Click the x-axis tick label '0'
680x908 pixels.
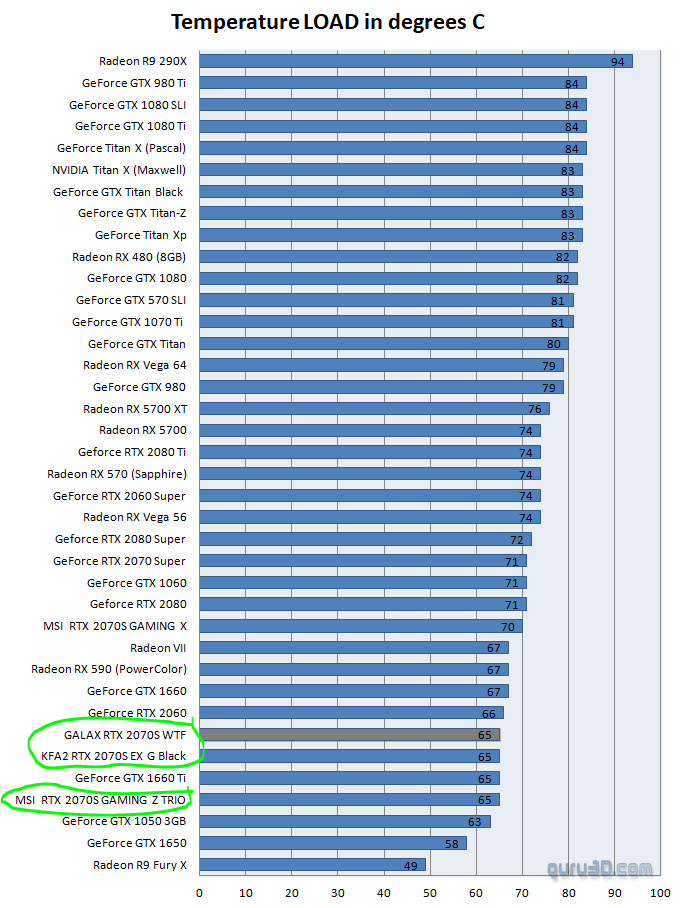199,893
